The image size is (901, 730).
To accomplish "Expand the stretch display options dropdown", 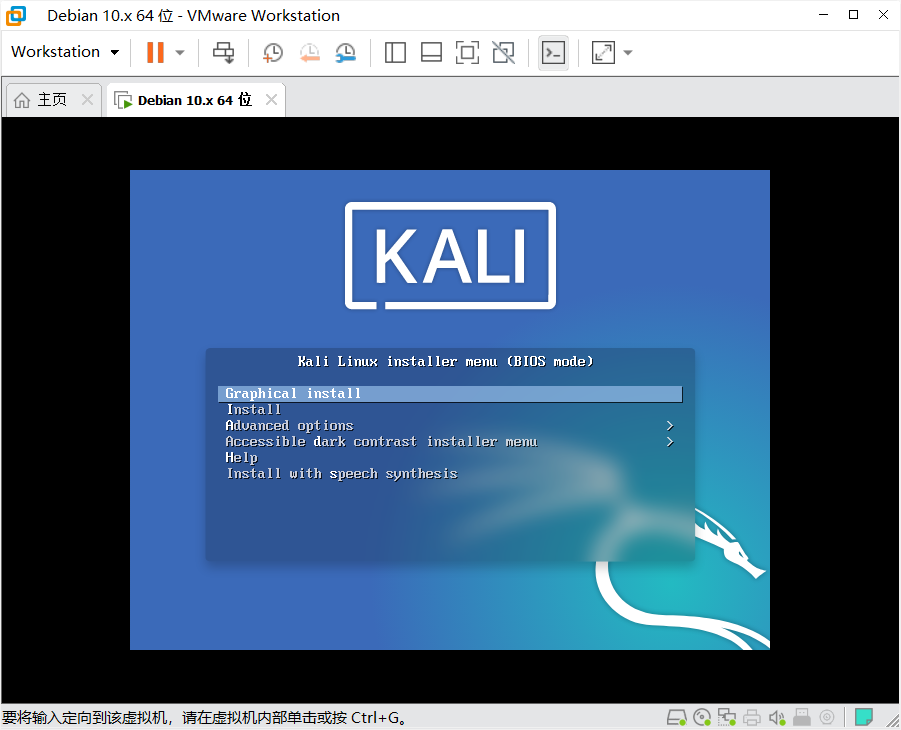I will 628,52.
